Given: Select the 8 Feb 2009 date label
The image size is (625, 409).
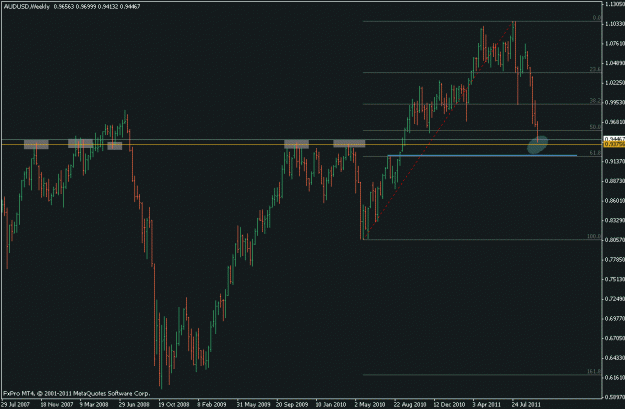Looking at the screenshot, I should pos(212,404).
